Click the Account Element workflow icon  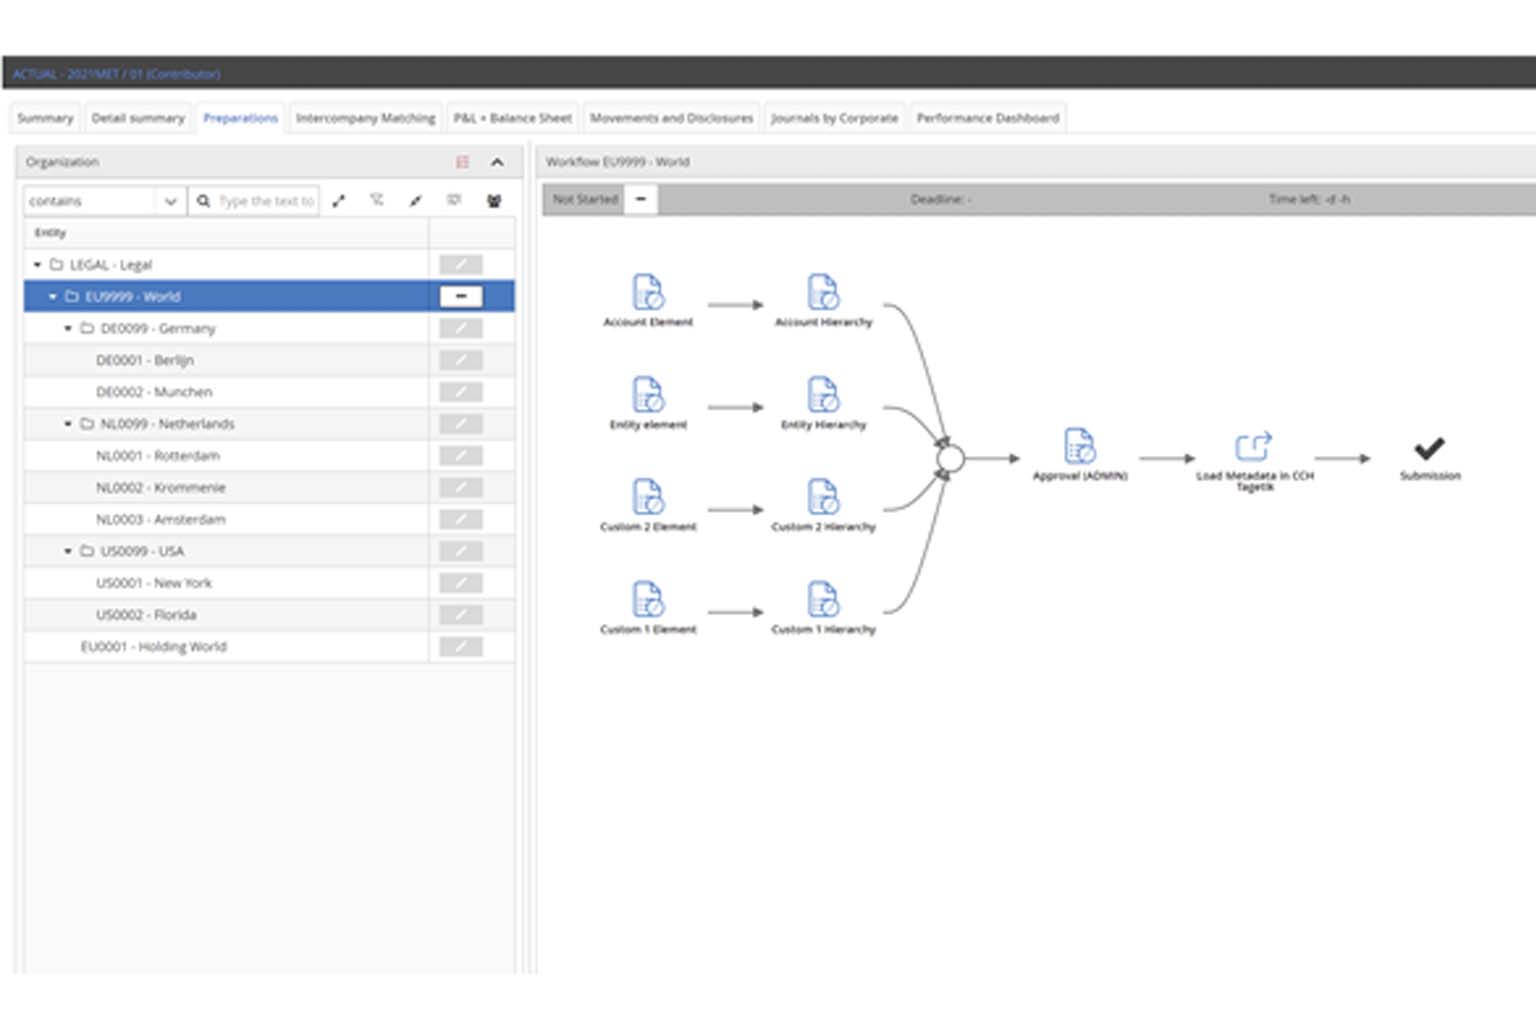coord(648,293)
